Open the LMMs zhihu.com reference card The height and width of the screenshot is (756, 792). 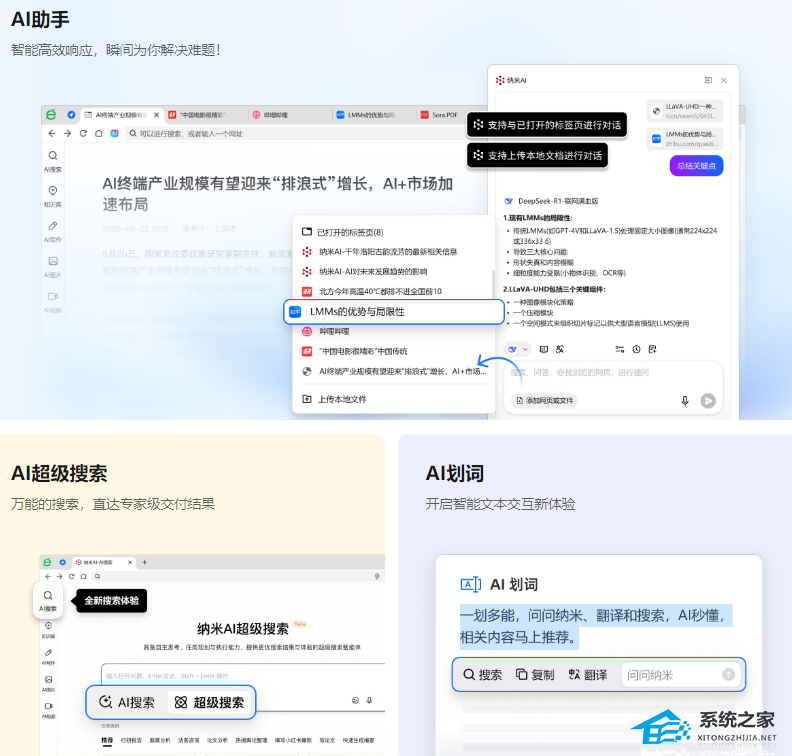click(x=685, y=139)
